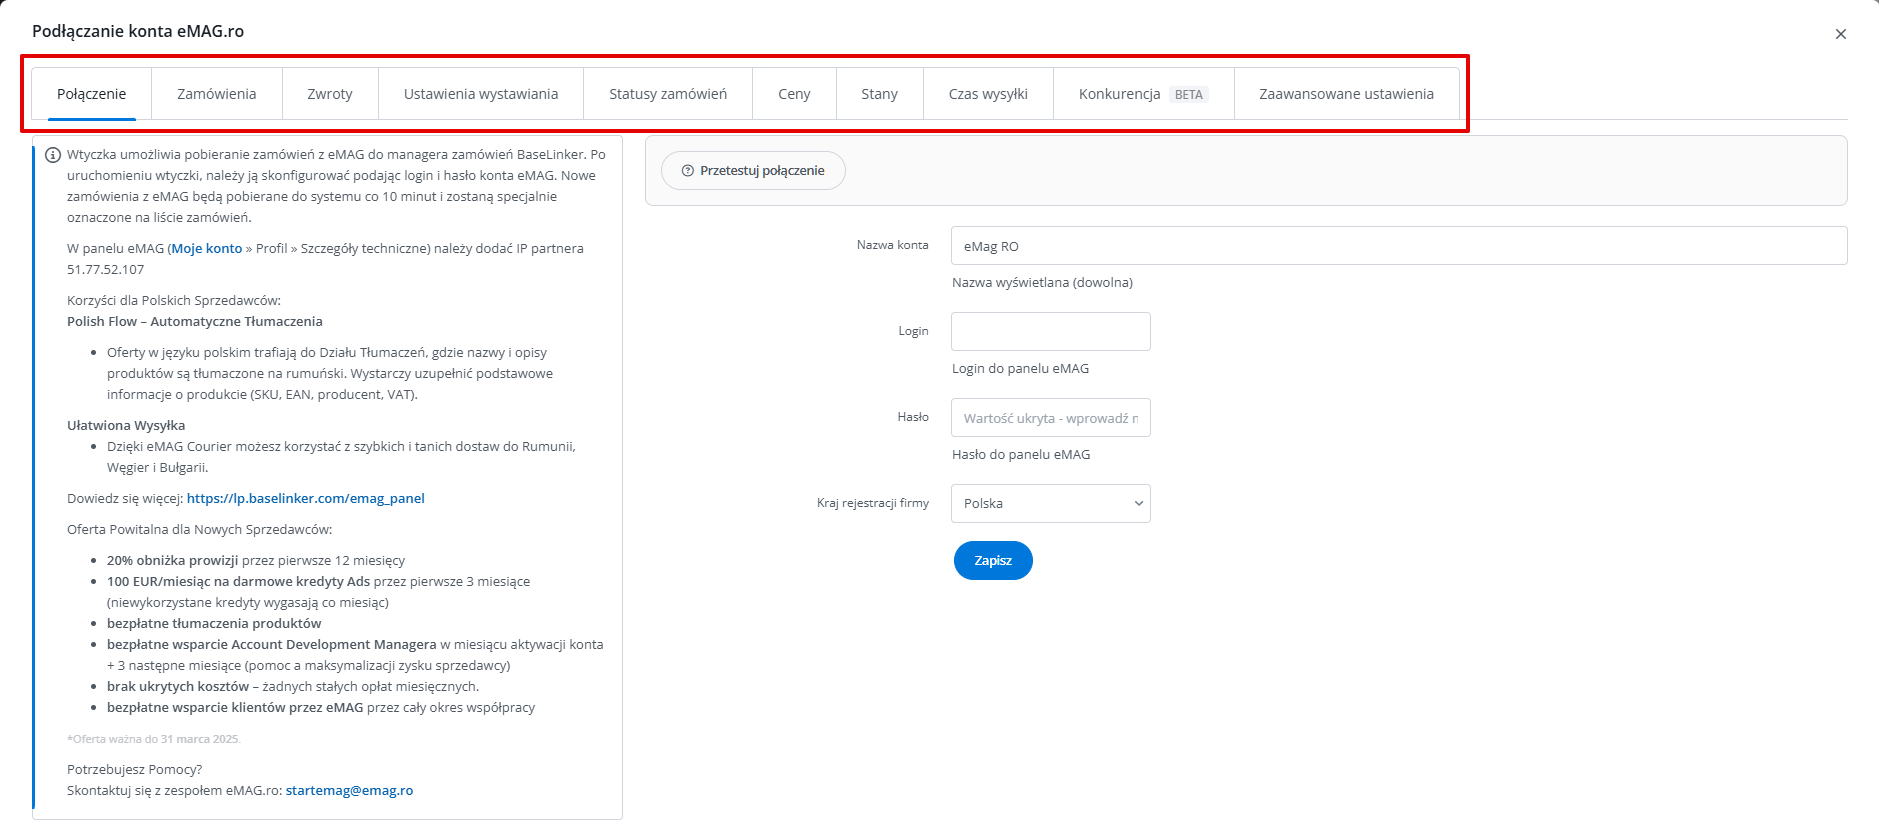This screenshot has height=824, width=1879.
Task: Open the Moje konto link
Action: [207, 249]
